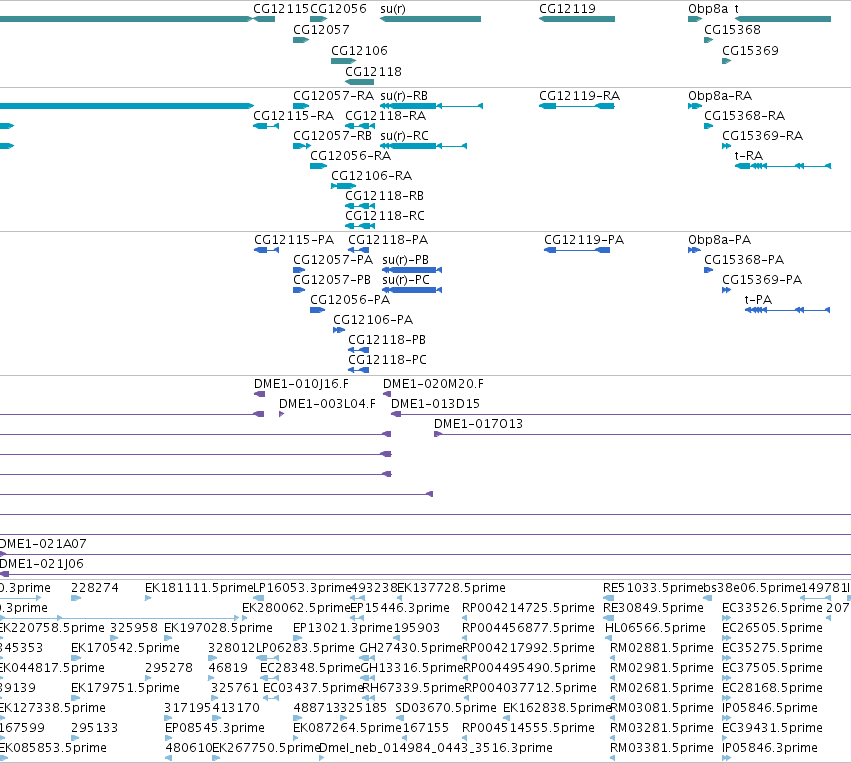Click the CG12056 gene label

(339, 9)
